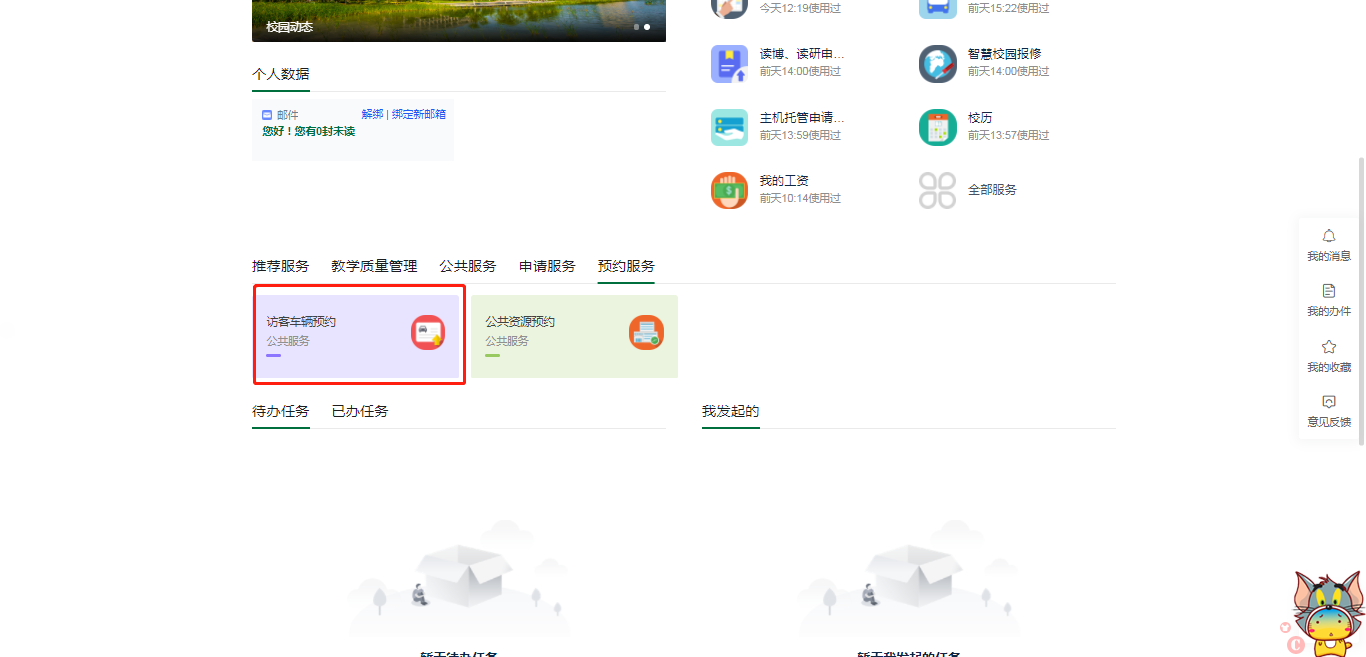Click the 我的收藏 star icon
The width and height of the screenshot is (1366, 657).
(x=1328, y=347)
